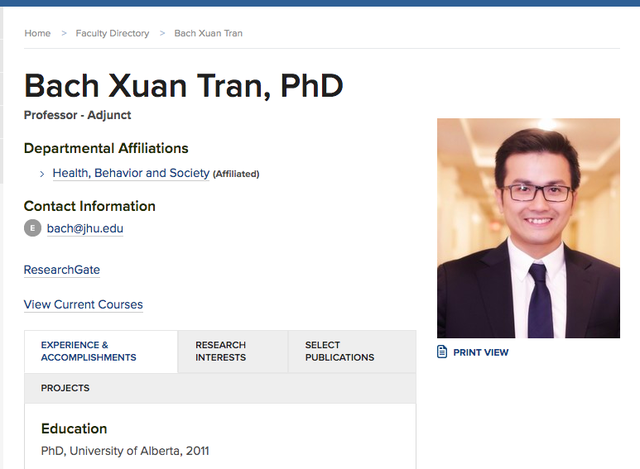Image resolution: width=640 pixels, height=469 pixels.
Task: Click the 'Professor - Adjunct' title text
Action: point(77,116)
